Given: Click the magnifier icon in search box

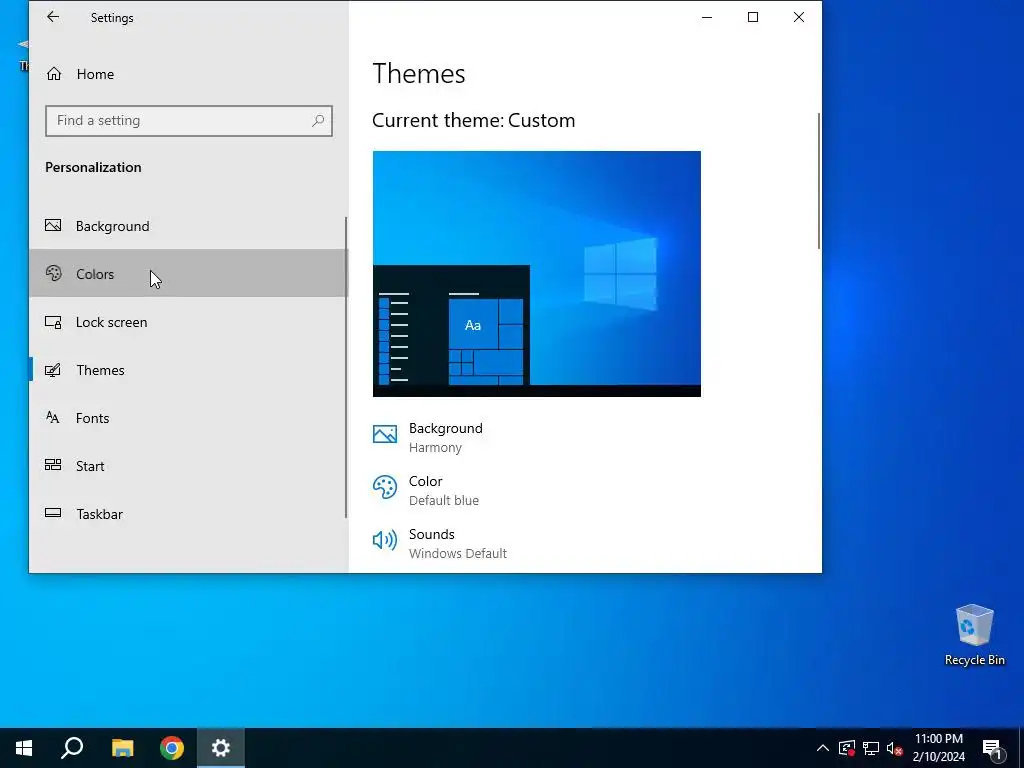Looking at the screenshot, I should (x=318, y=121).
